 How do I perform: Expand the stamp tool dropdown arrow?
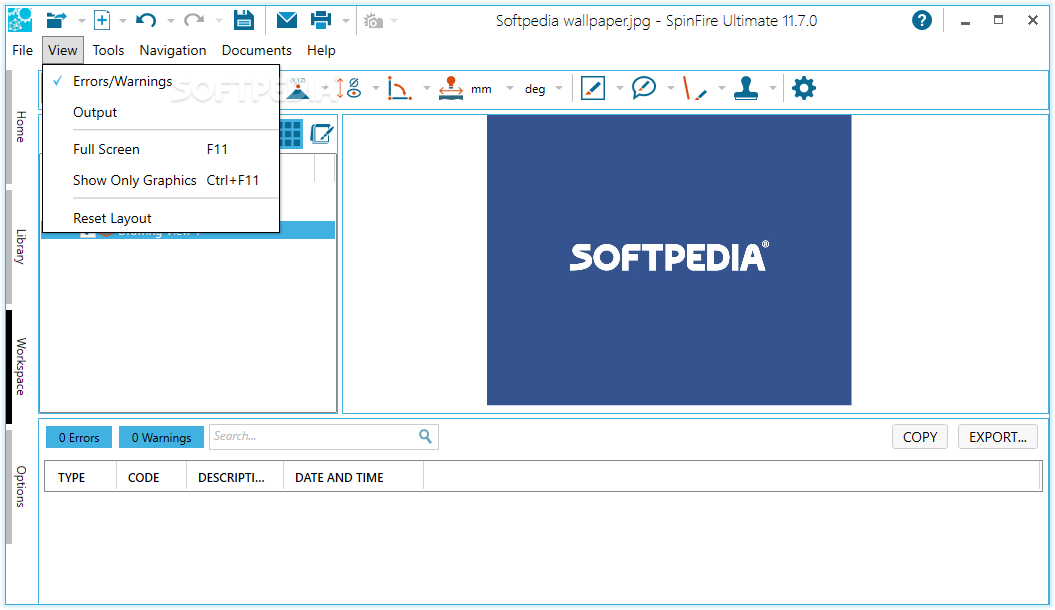pos(772,88)
